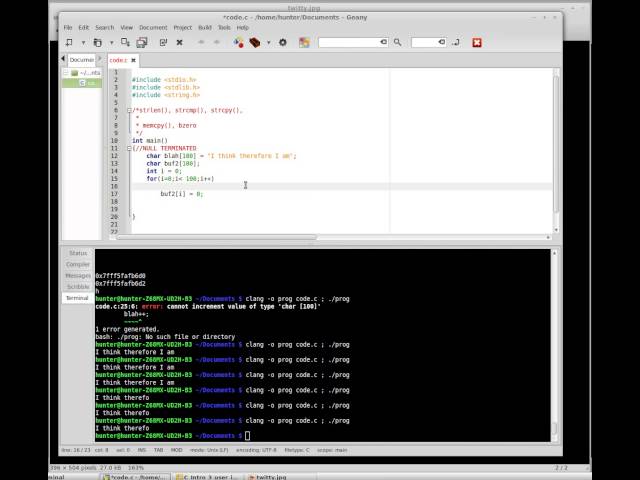Click the line 'buf2[i] = 0;'
This screenshot has width=640, height=480.
point(182,194)
